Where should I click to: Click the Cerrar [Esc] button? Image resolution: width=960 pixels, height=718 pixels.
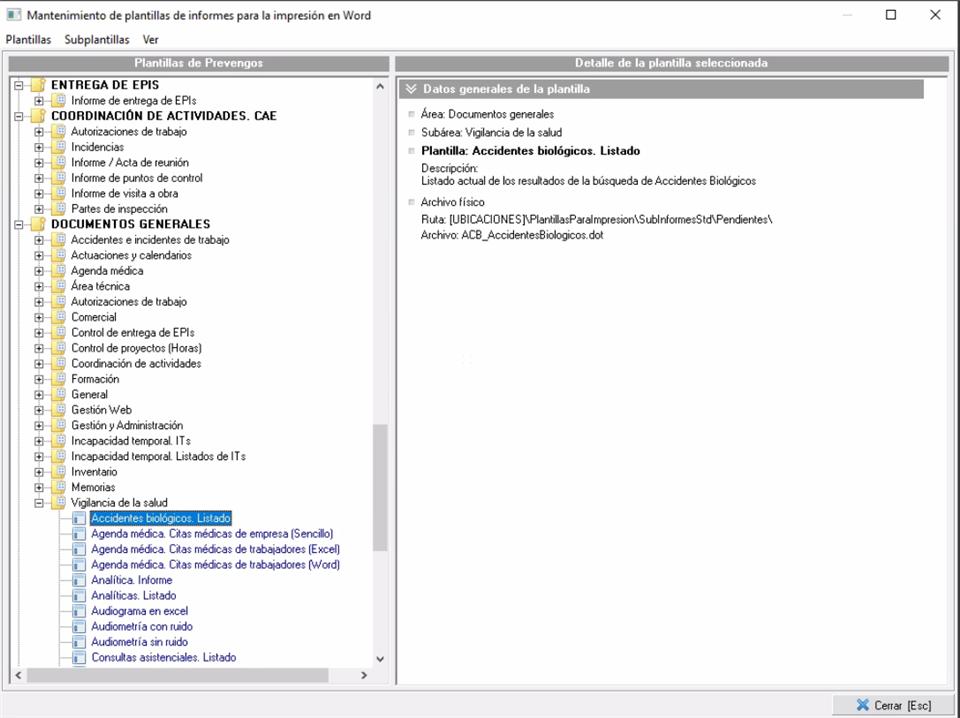pos(893,705)
